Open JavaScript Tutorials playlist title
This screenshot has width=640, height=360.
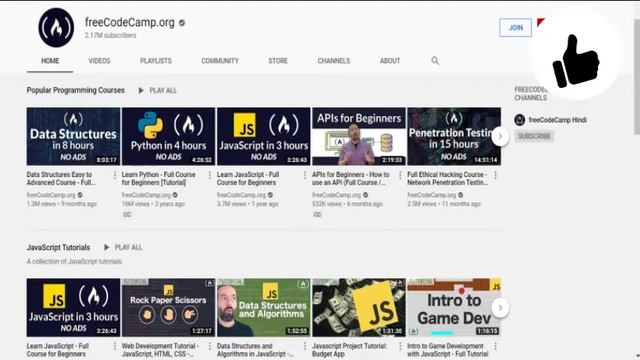(58, 247)
